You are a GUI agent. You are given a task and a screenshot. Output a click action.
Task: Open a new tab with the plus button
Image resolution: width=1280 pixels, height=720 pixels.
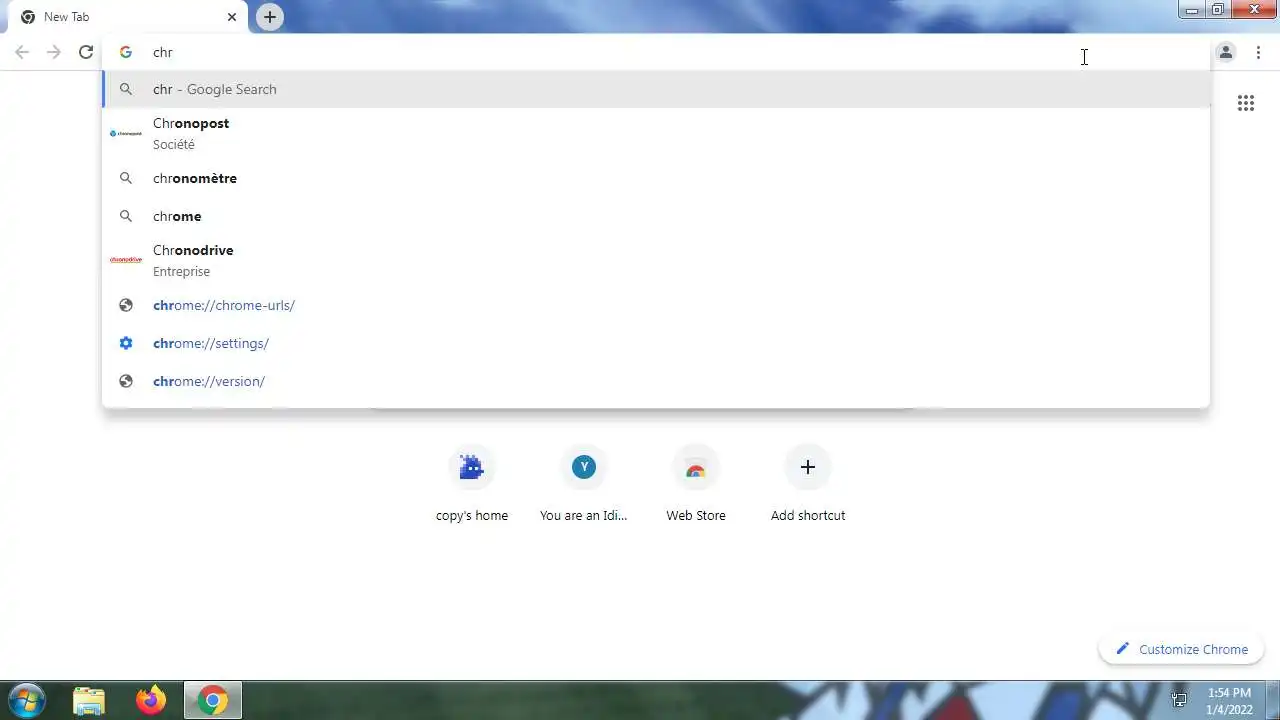tap(270, 17)
